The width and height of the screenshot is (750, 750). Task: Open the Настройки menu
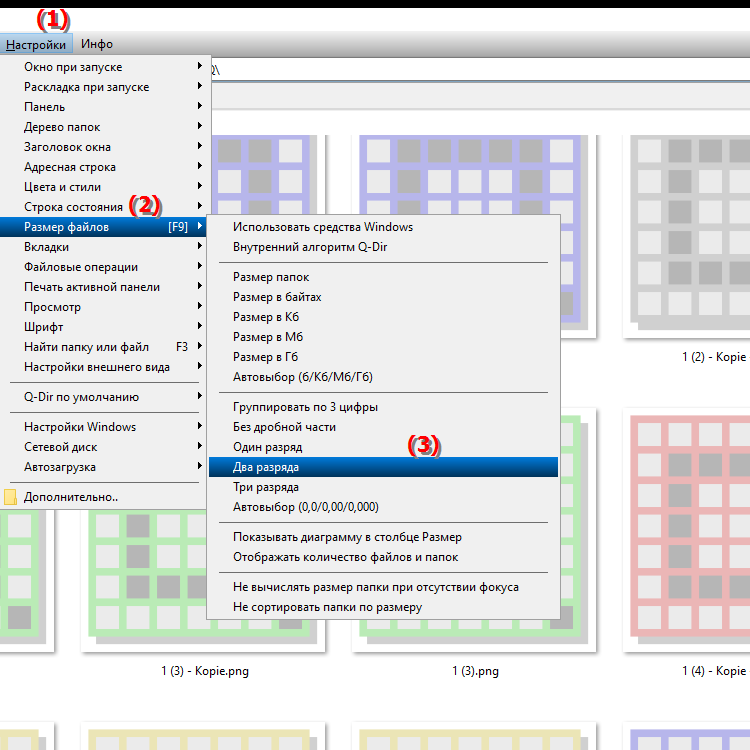coord(36,44)
